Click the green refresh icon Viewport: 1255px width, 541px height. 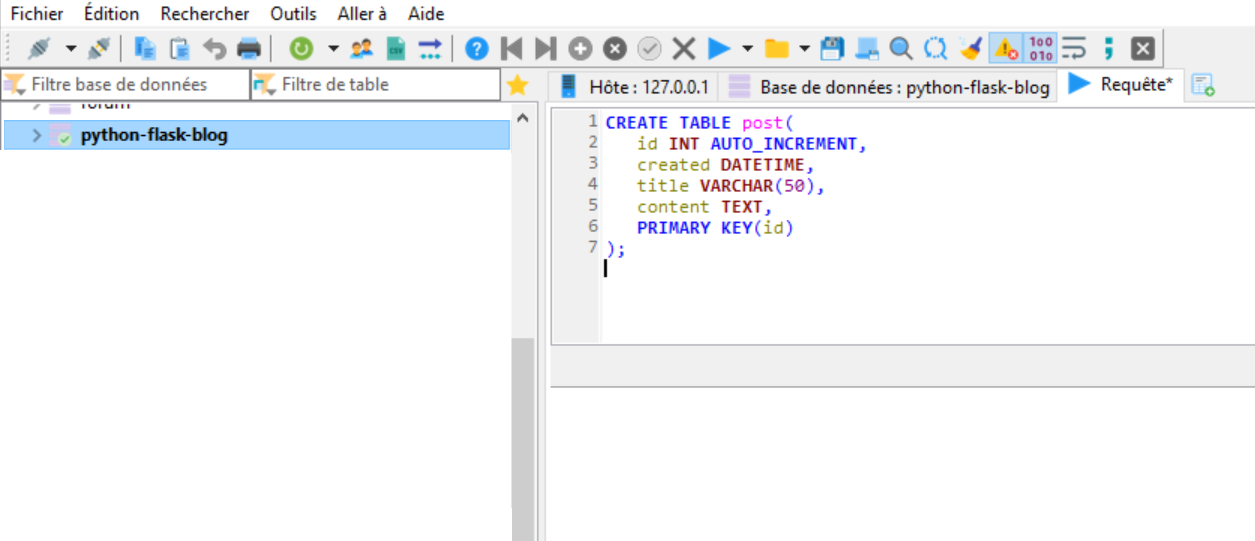300,48
